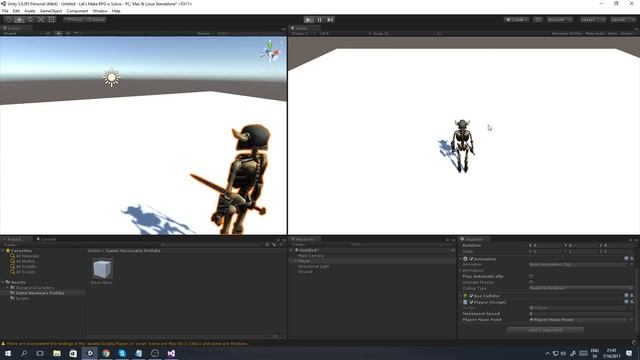The height and width of the screenshot is (360, 640).
Task: Select the Rect transform tool
Action: pyautogui.click(x=51, y=20)
